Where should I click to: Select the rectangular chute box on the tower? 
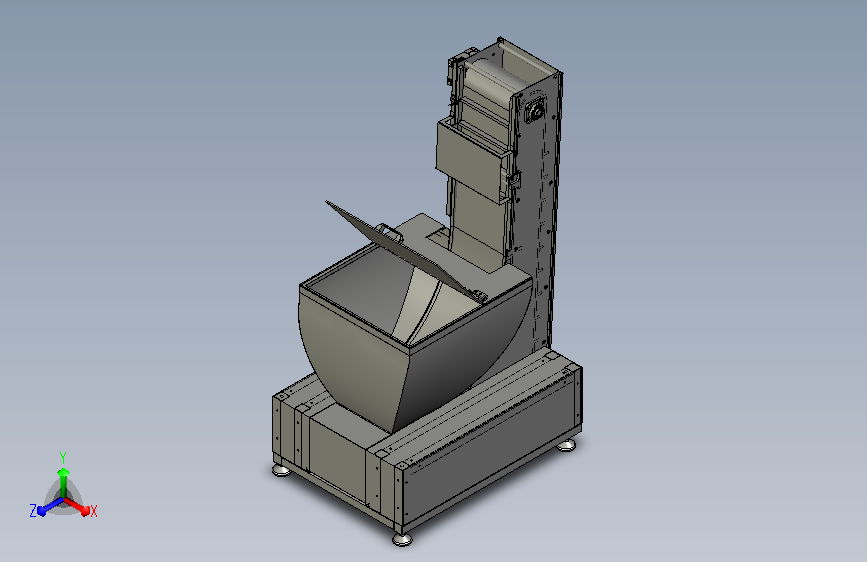pos(471,160)
